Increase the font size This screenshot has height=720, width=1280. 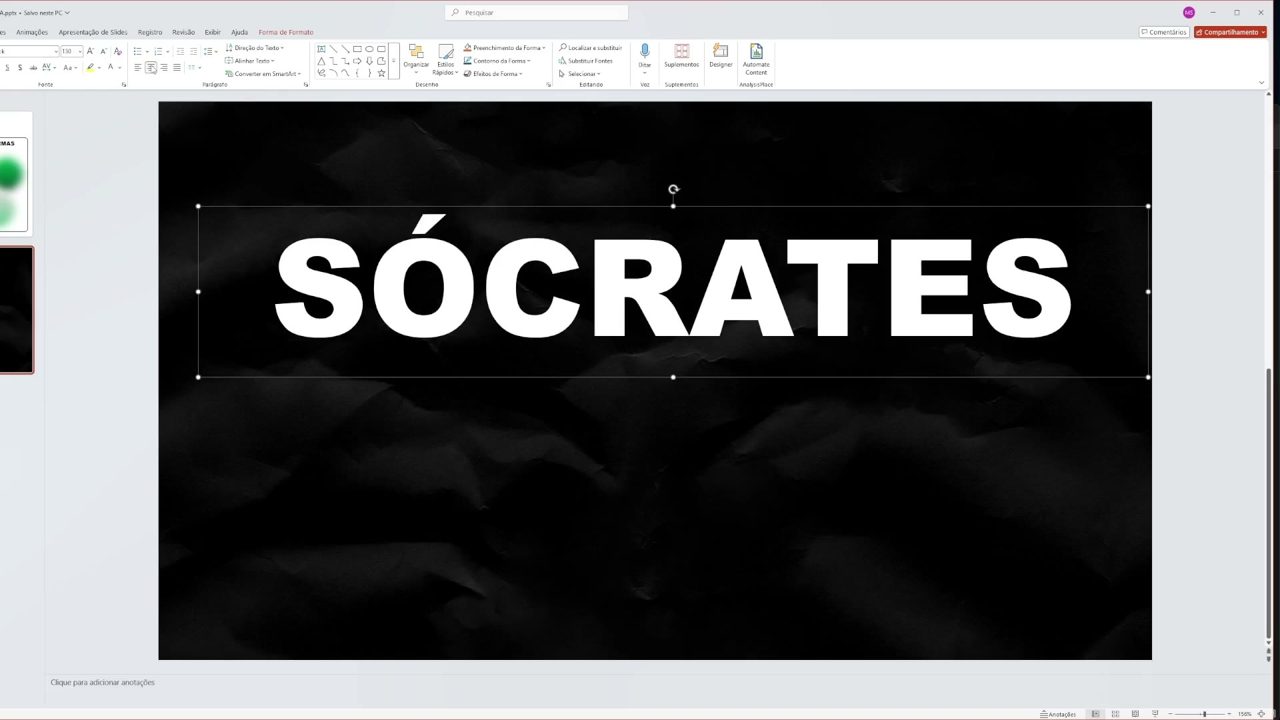(x=90, y=51)
